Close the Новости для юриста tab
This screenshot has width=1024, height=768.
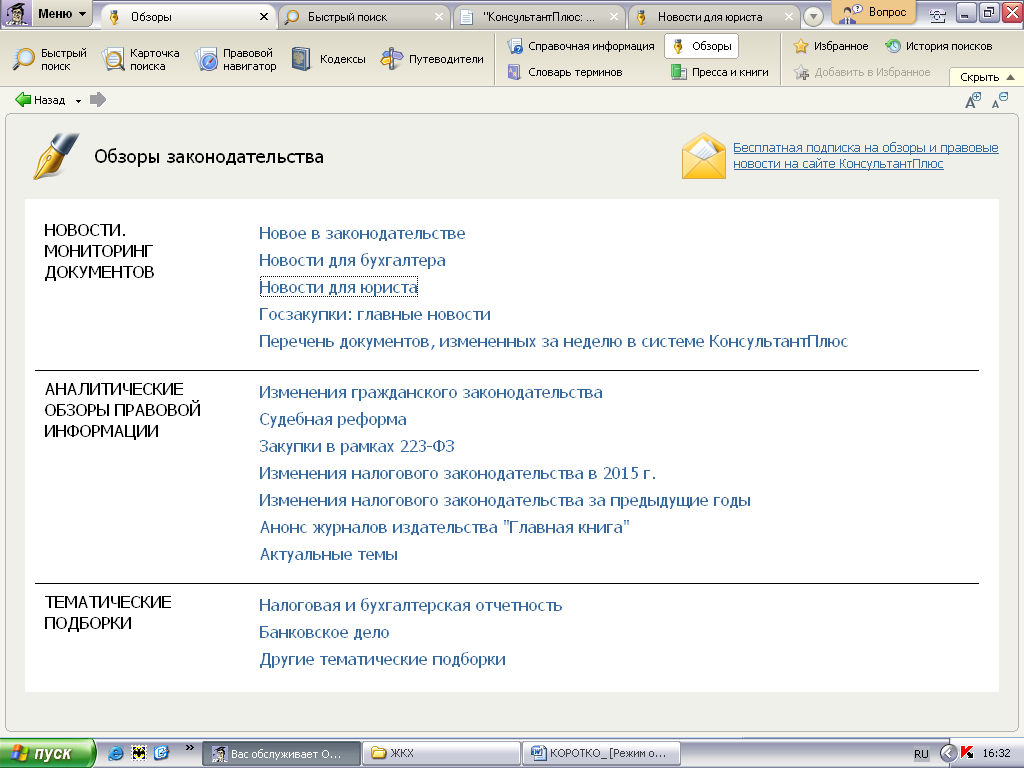click(x=789, y=17)
